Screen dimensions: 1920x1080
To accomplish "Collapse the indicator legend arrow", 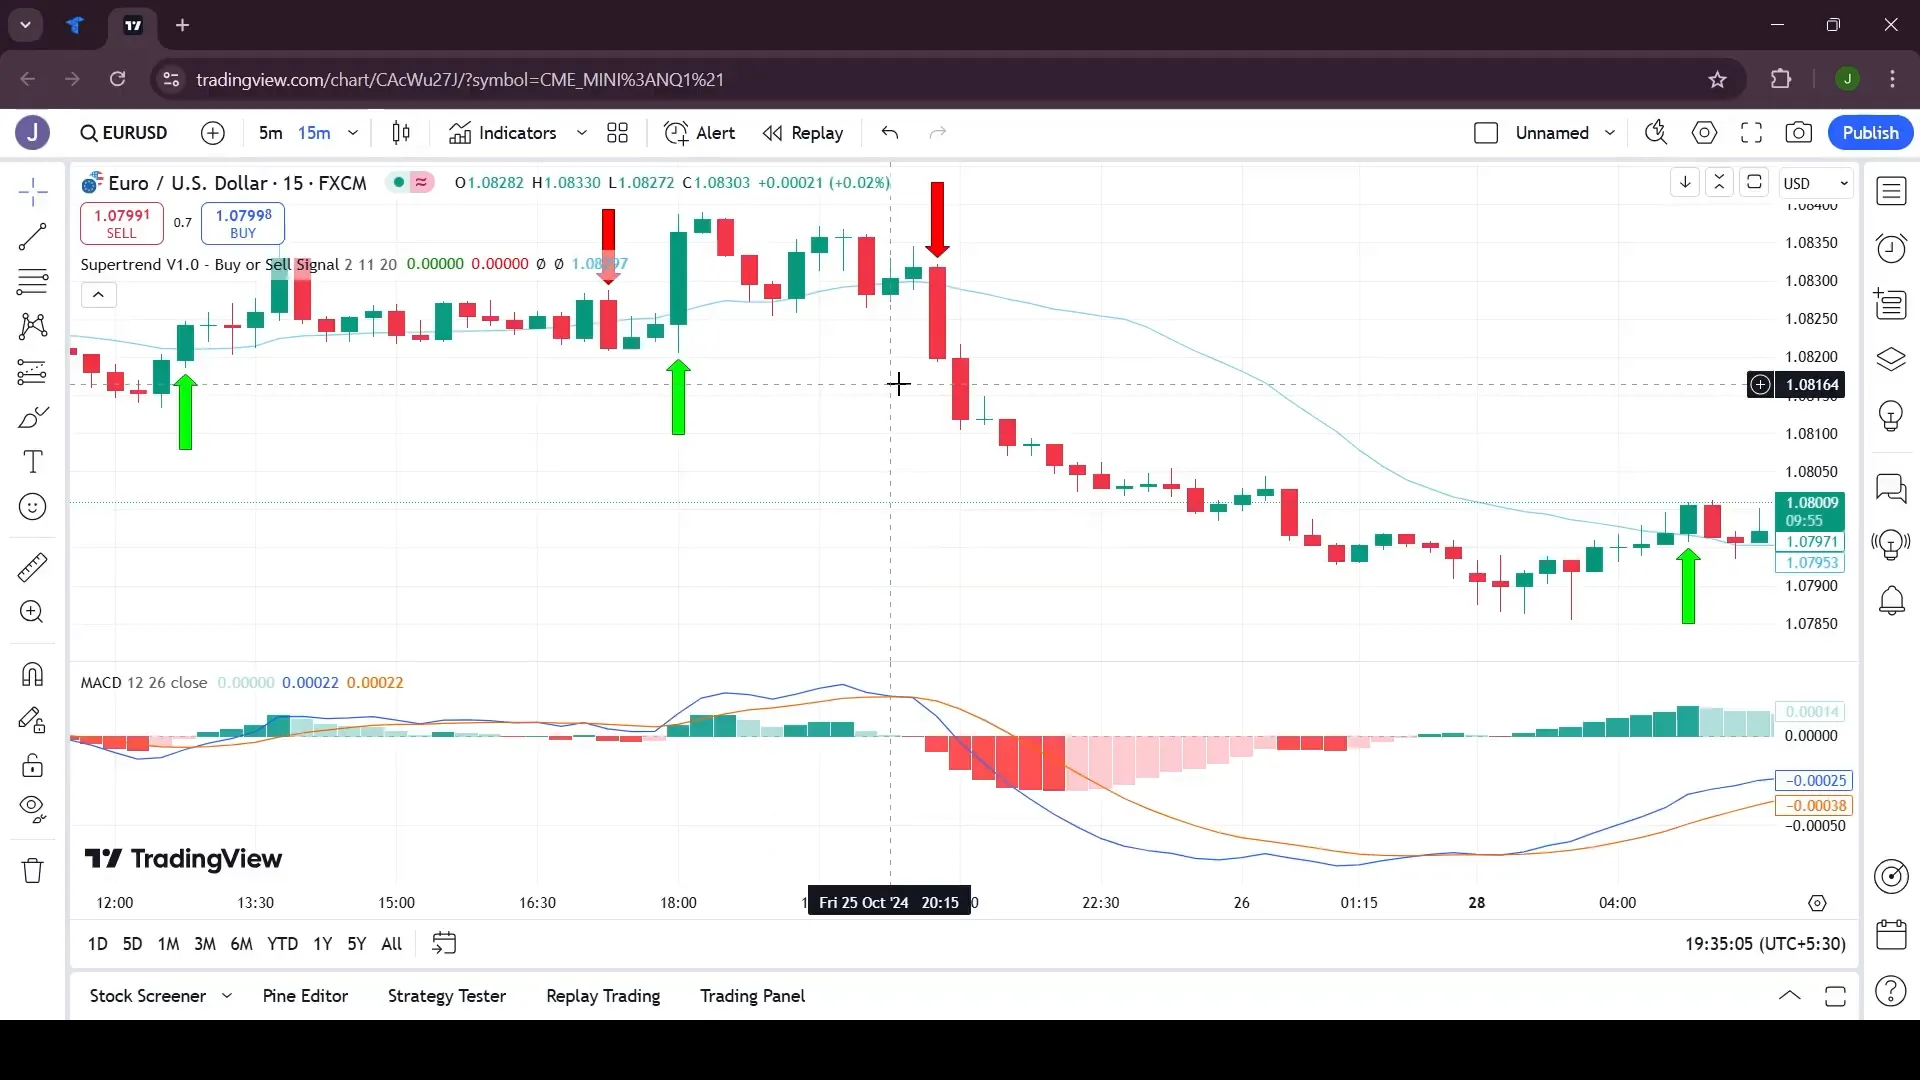I will pyautogui.click(x=98, y=294).
